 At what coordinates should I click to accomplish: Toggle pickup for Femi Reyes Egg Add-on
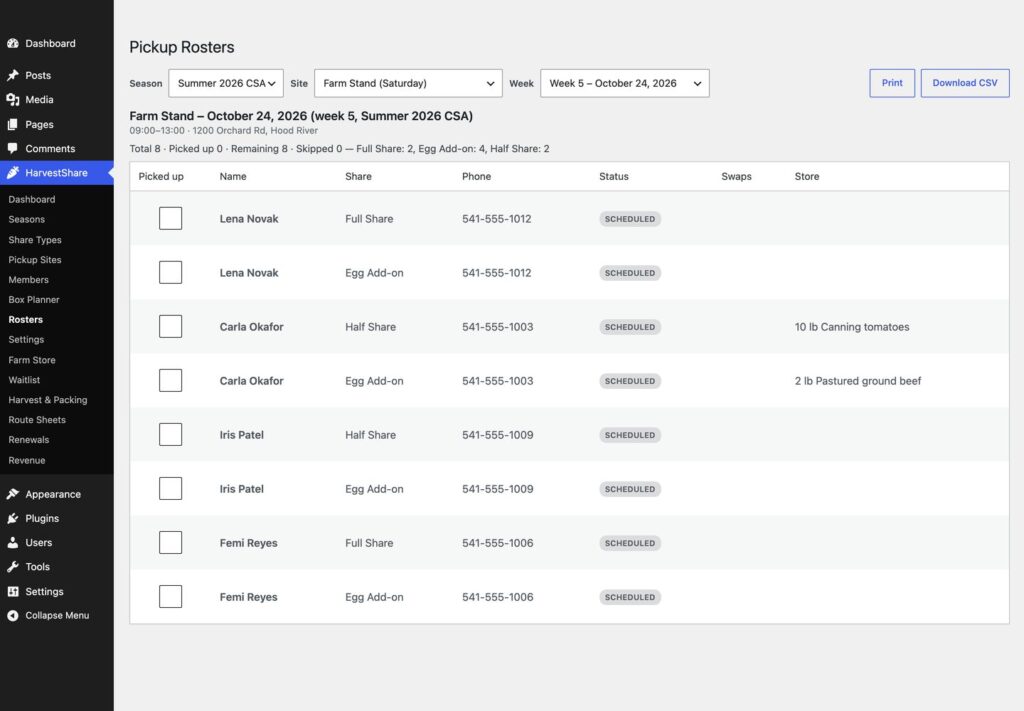pyautogui.click(x=170, y=597)
